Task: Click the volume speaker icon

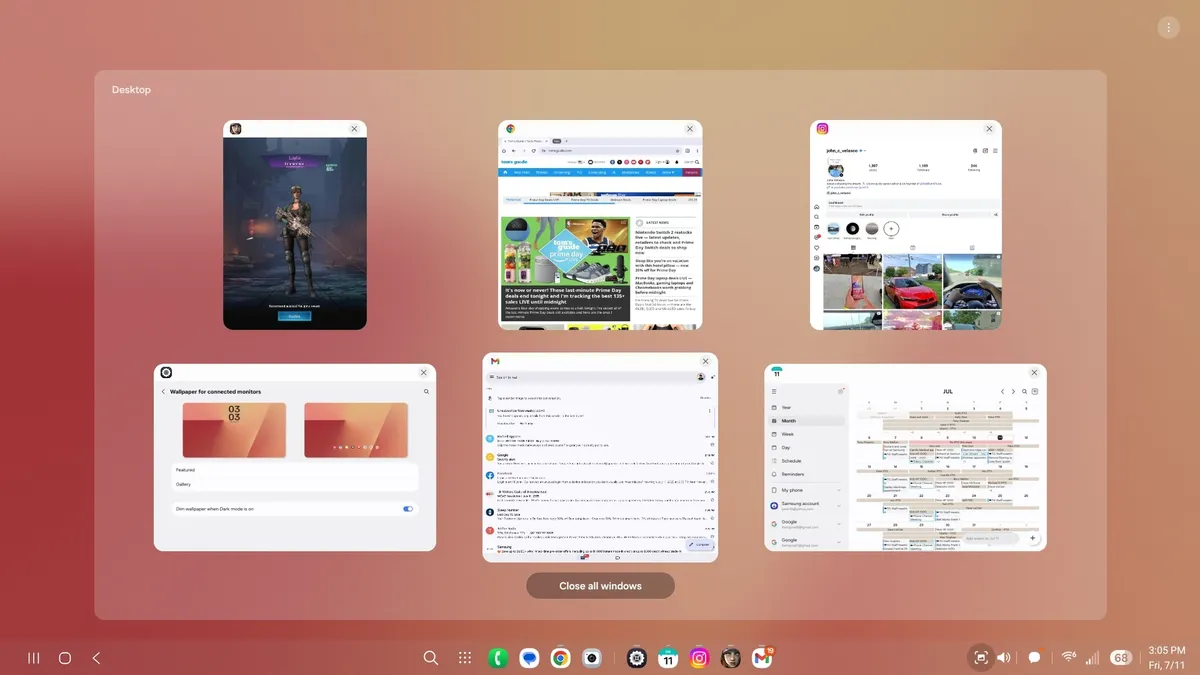Action: pyautogui.click(x=1004, y=658)
